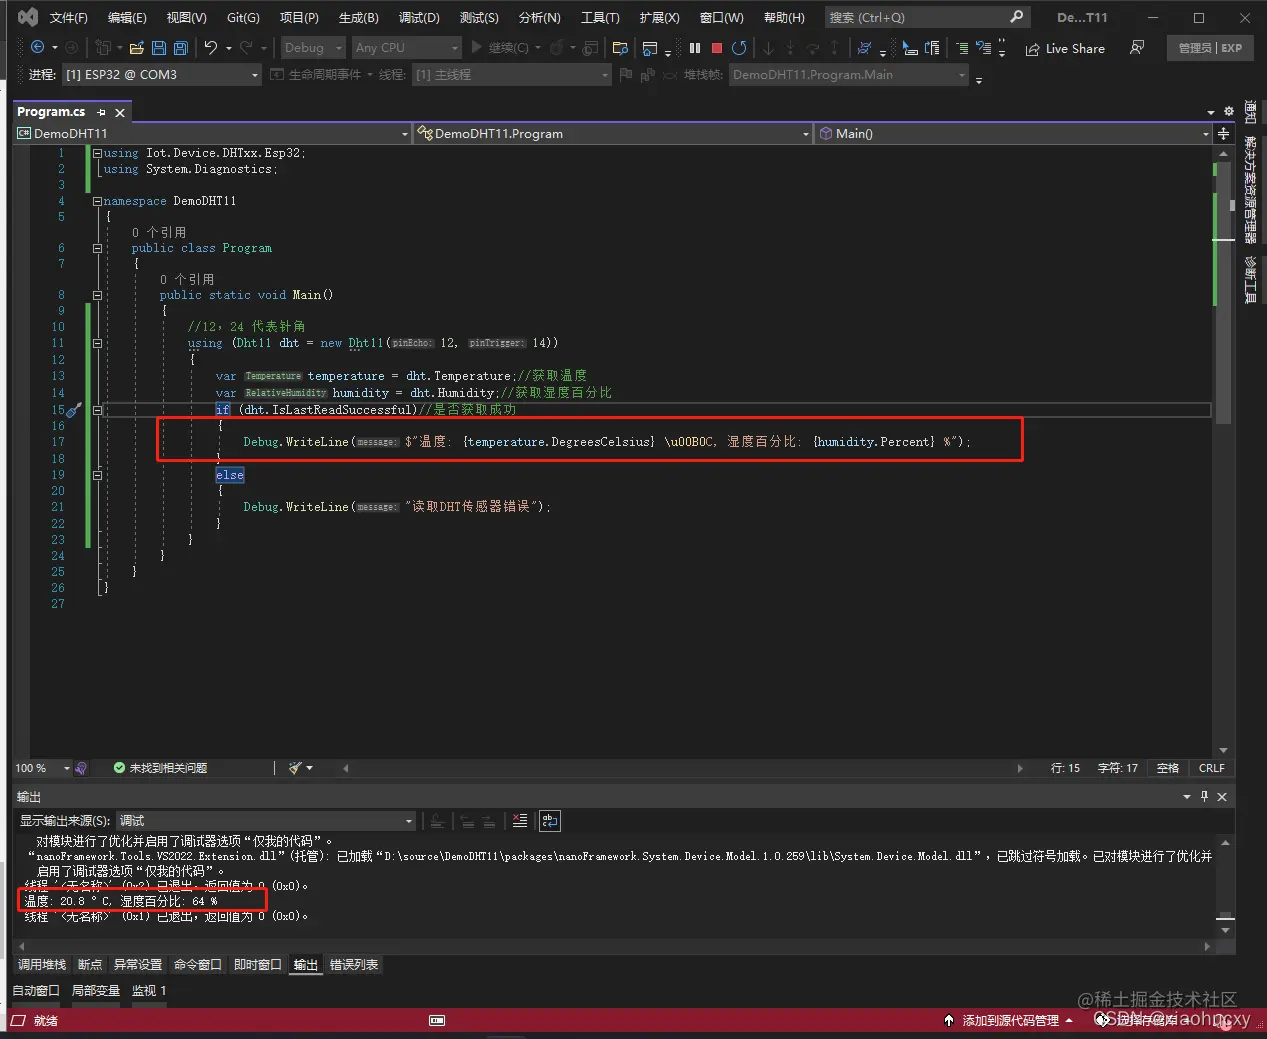
Task: Click the CRLF line ending indicator
Action: 1211,768
